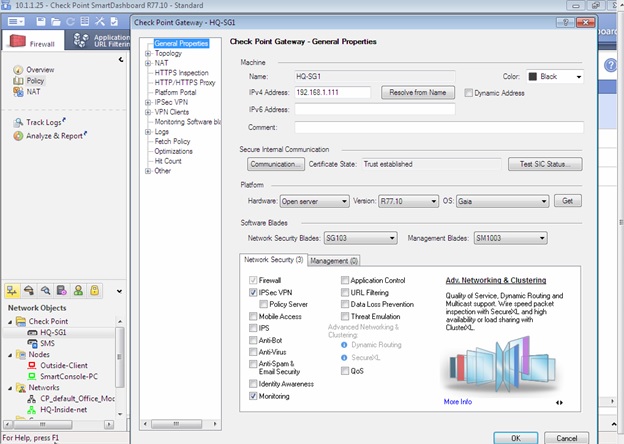Screen dimensions: 624x444
Task: Click the wrench tools icon in toolbar
Action: 99,21
